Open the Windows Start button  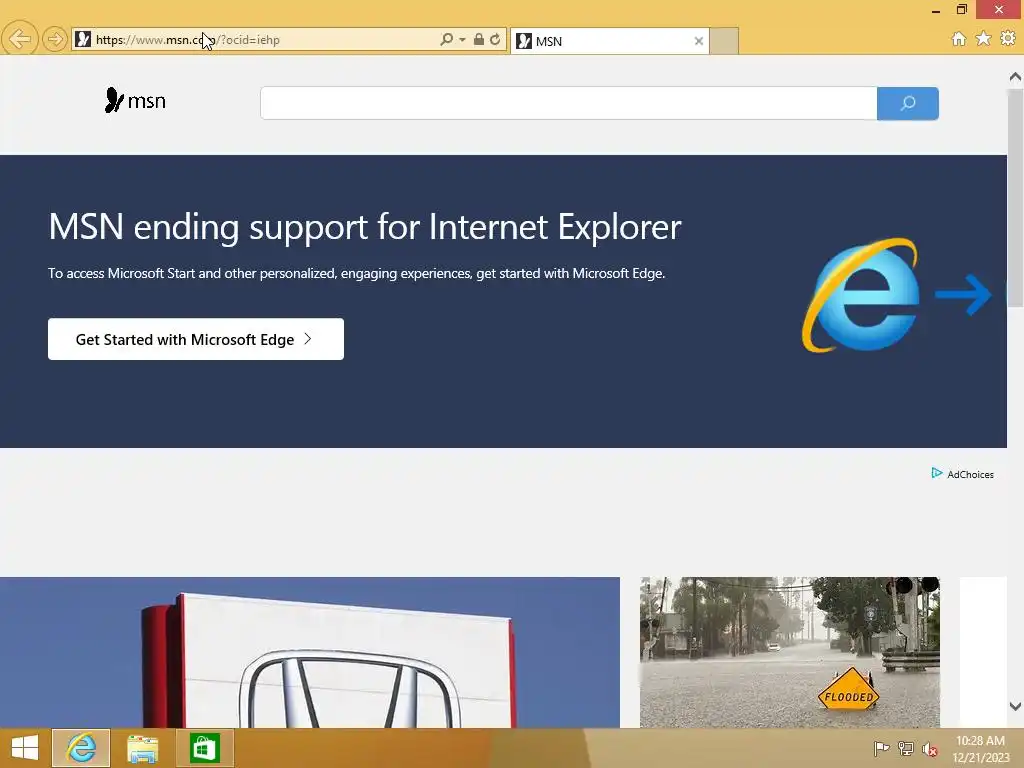point(25,748)
